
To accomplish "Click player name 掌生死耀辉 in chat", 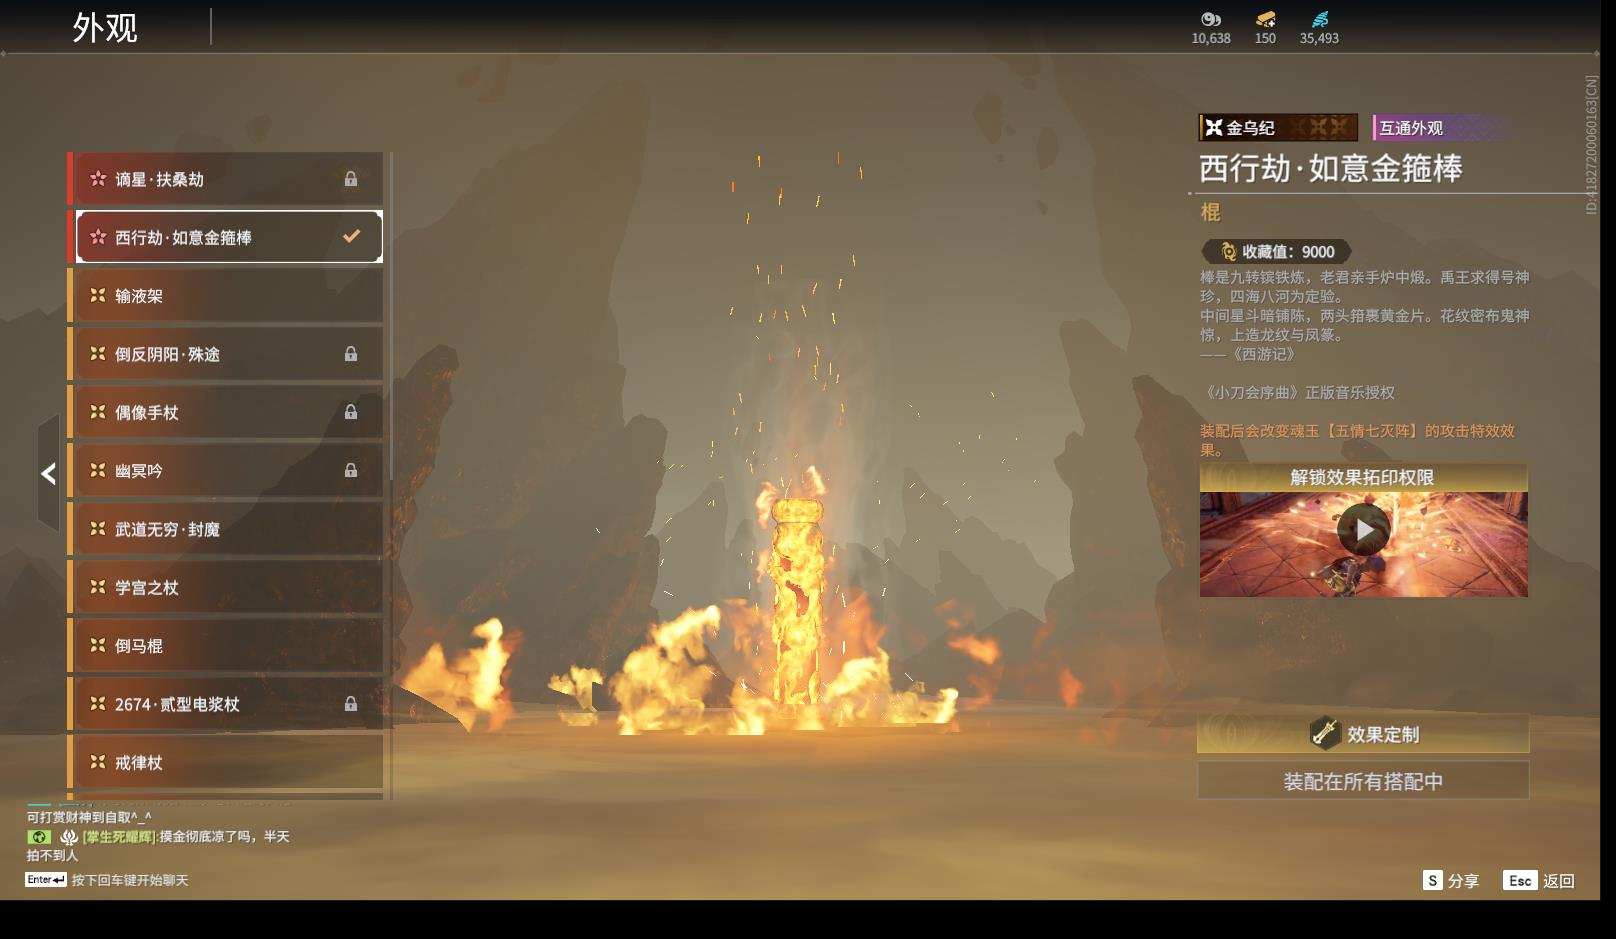I will click(x=119, y=836).
